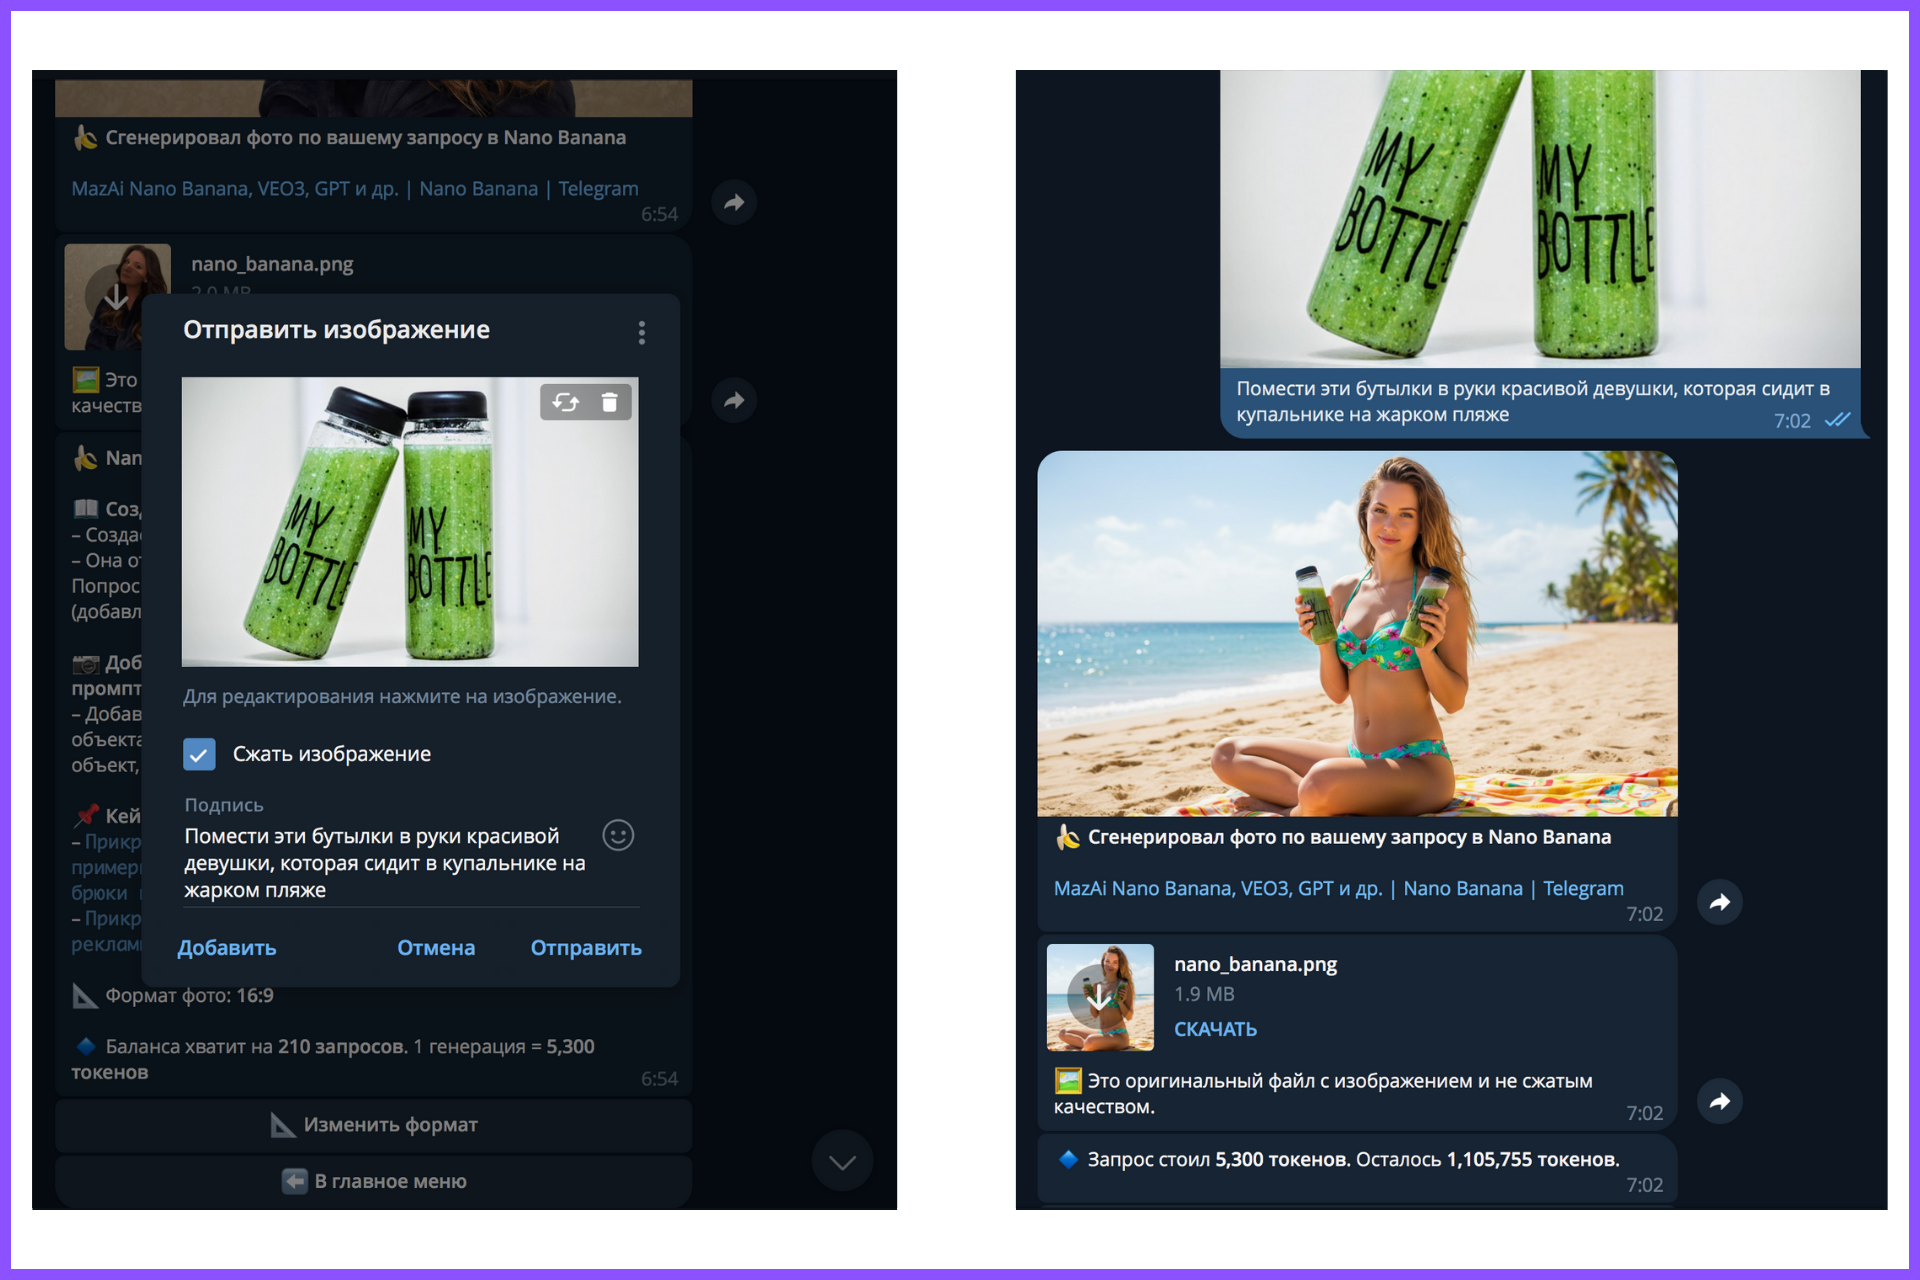Open the three-dot menu in send dialog

coord(641,332)
